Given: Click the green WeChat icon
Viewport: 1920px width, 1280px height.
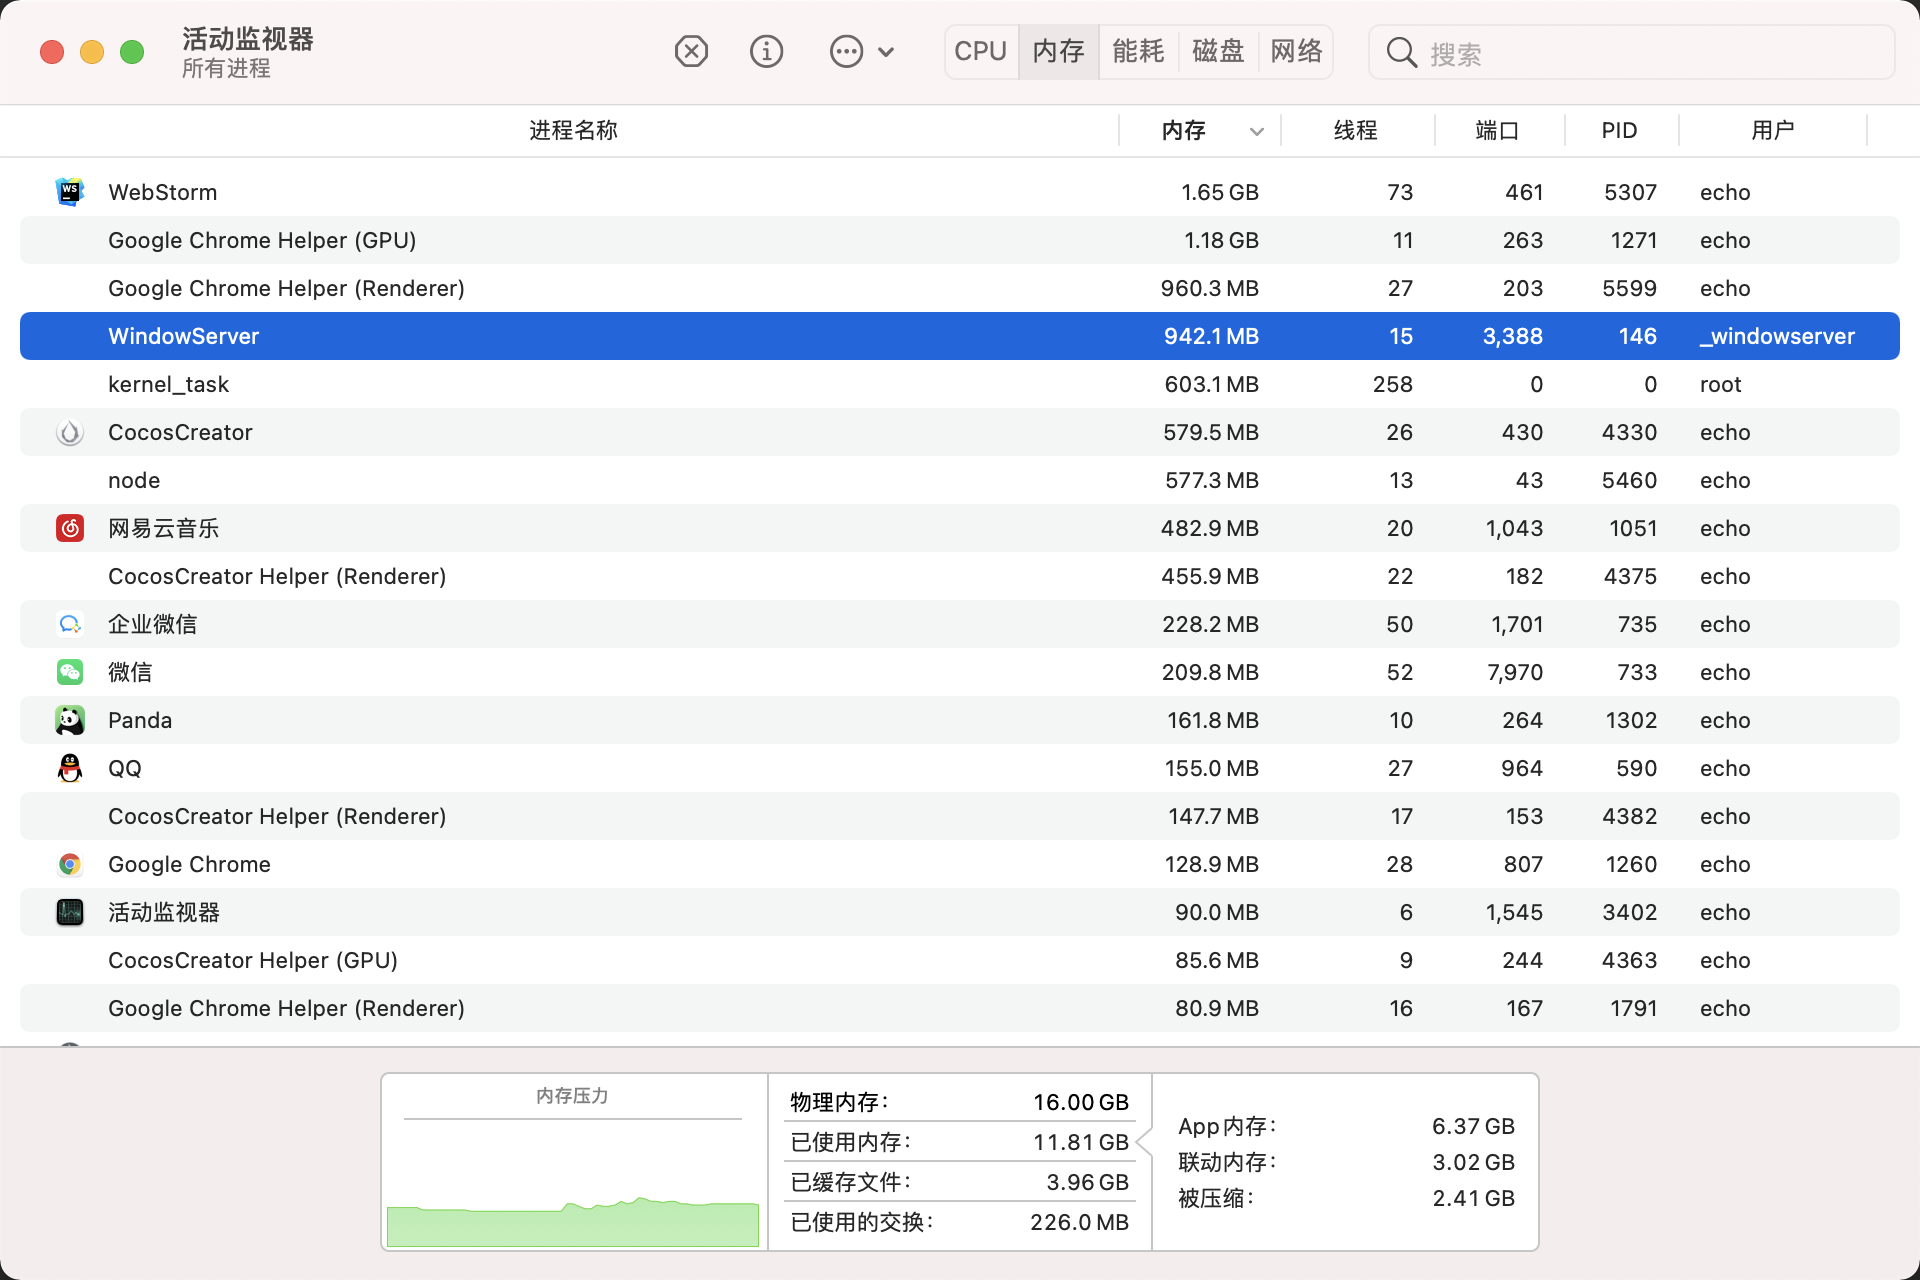Looking at the screenshot, I should tap(70, 672).
